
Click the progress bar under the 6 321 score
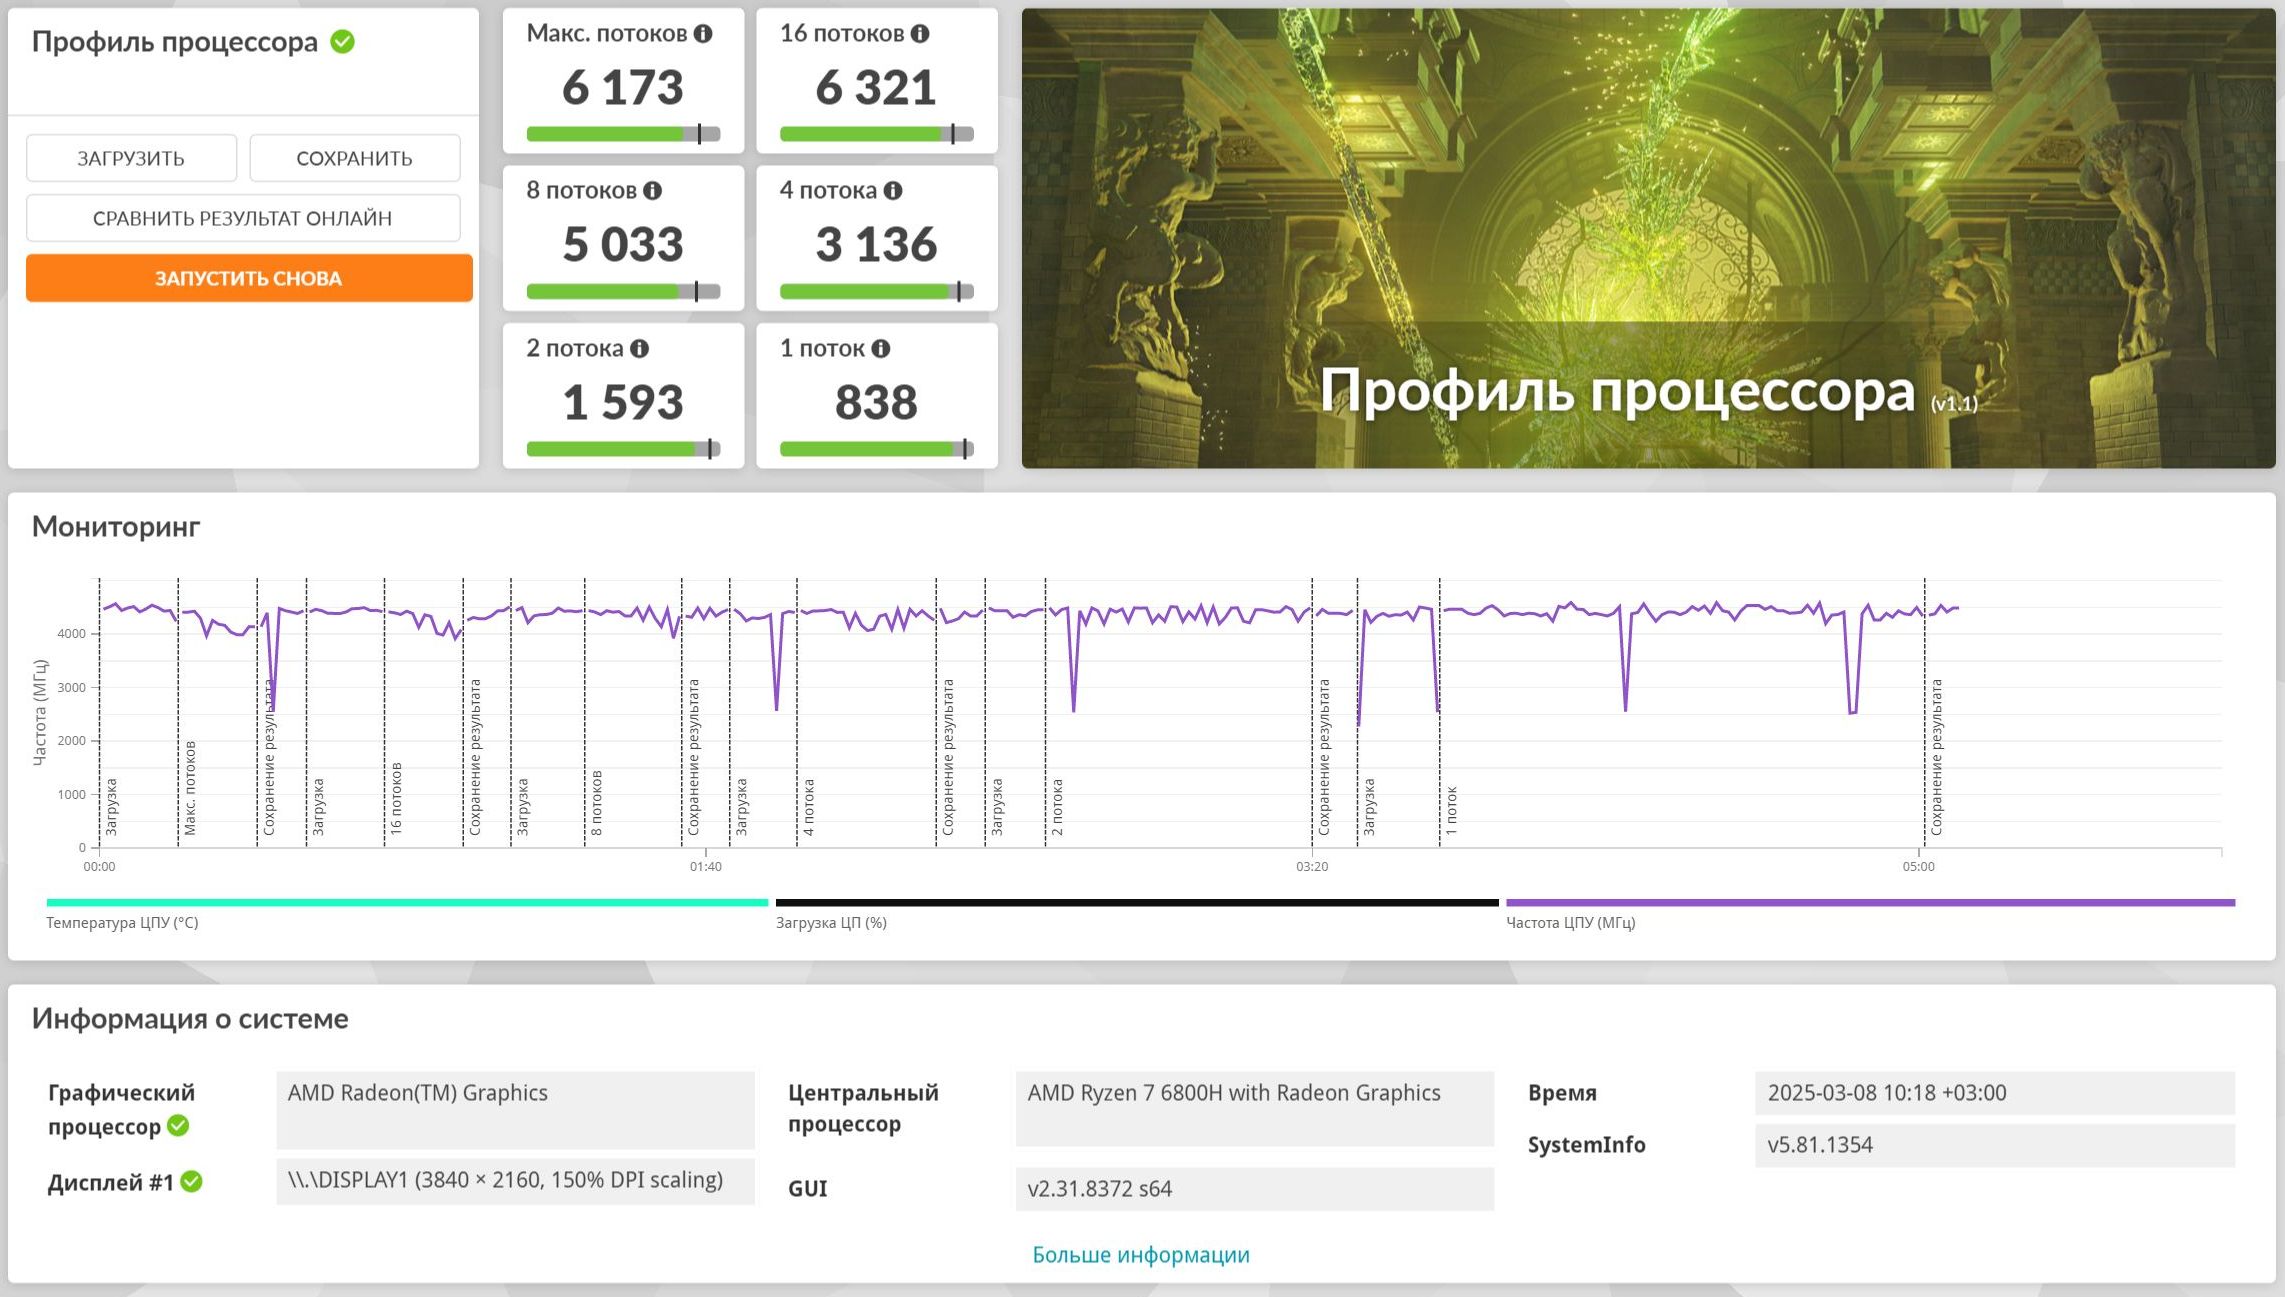click(876, 134)
